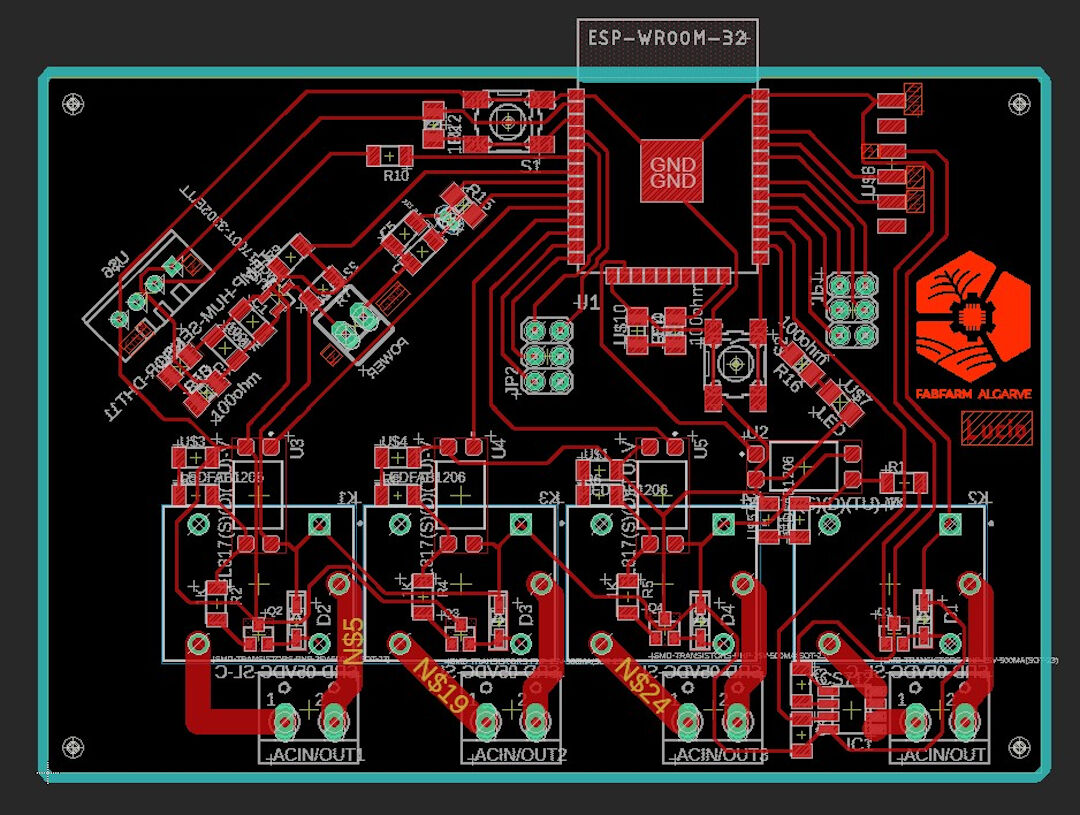Viewport: 1080px width, 815px height.
Task: Select the U5 component label
Action: click(x=700, y=450)
